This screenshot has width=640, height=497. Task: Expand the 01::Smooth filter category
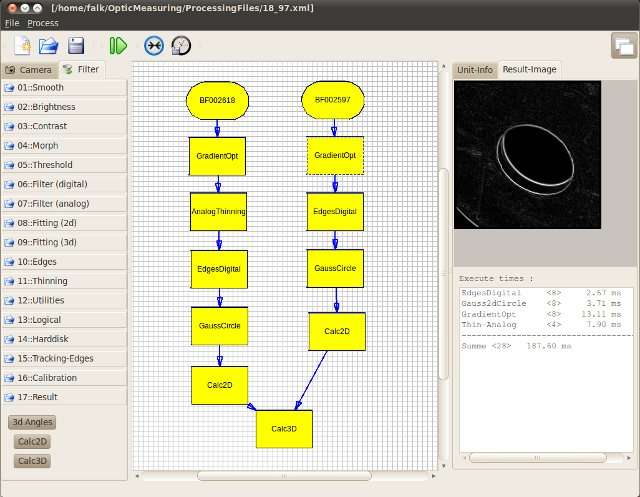pyautogui.click(x=64, y=88)
